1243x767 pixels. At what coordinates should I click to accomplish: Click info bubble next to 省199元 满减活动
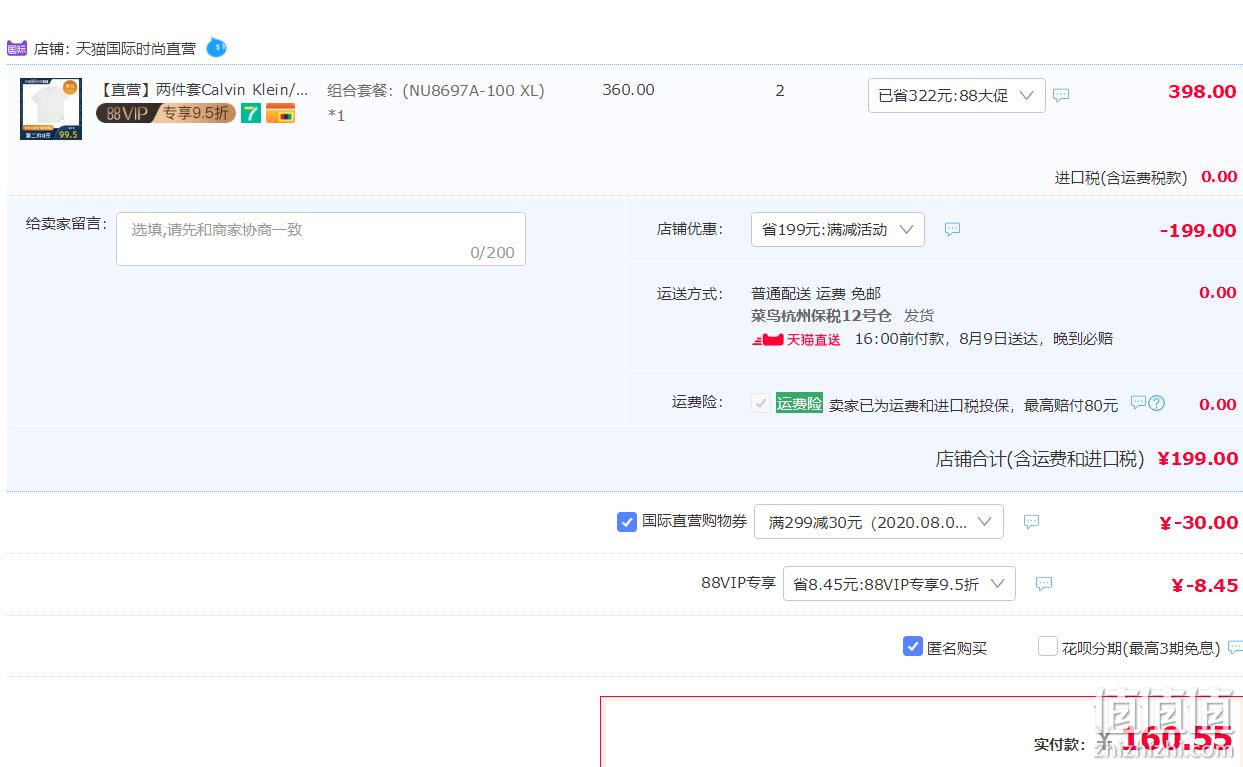point(952,229)
